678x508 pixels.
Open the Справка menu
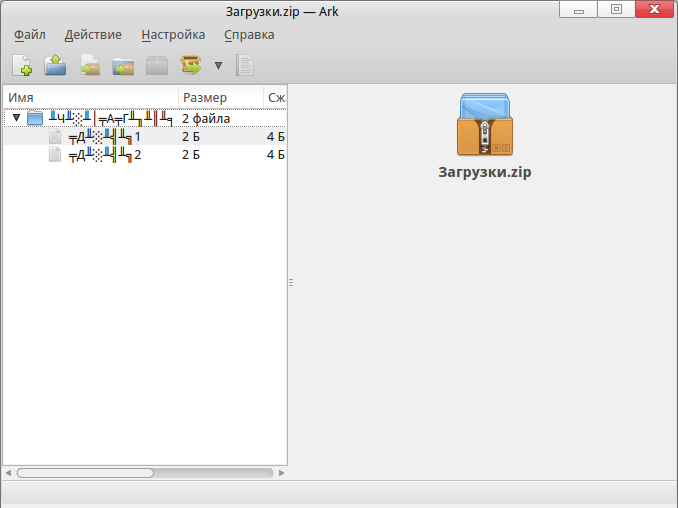[x=249, y=35]
